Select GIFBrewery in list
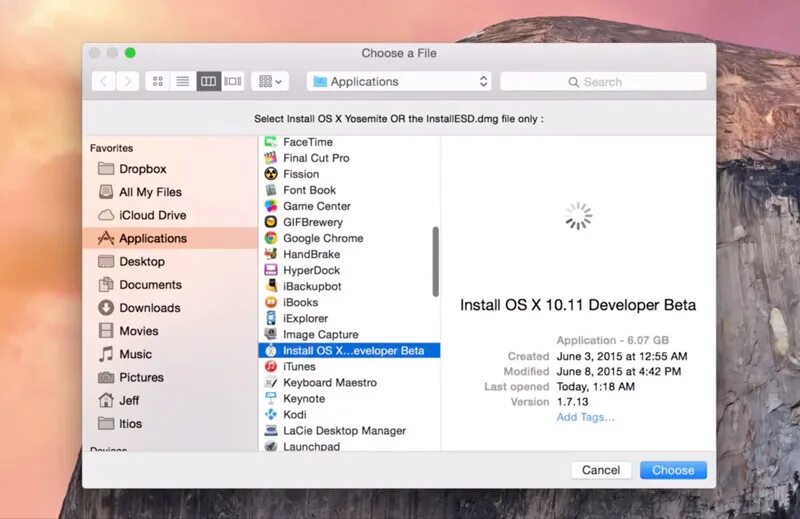 pos(349,222)
